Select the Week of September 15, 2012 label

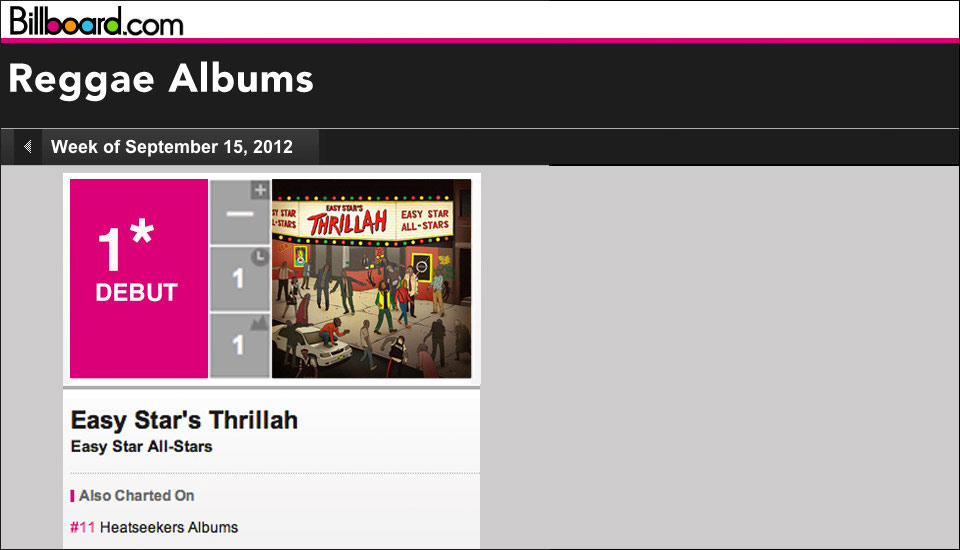pos(171,147)
